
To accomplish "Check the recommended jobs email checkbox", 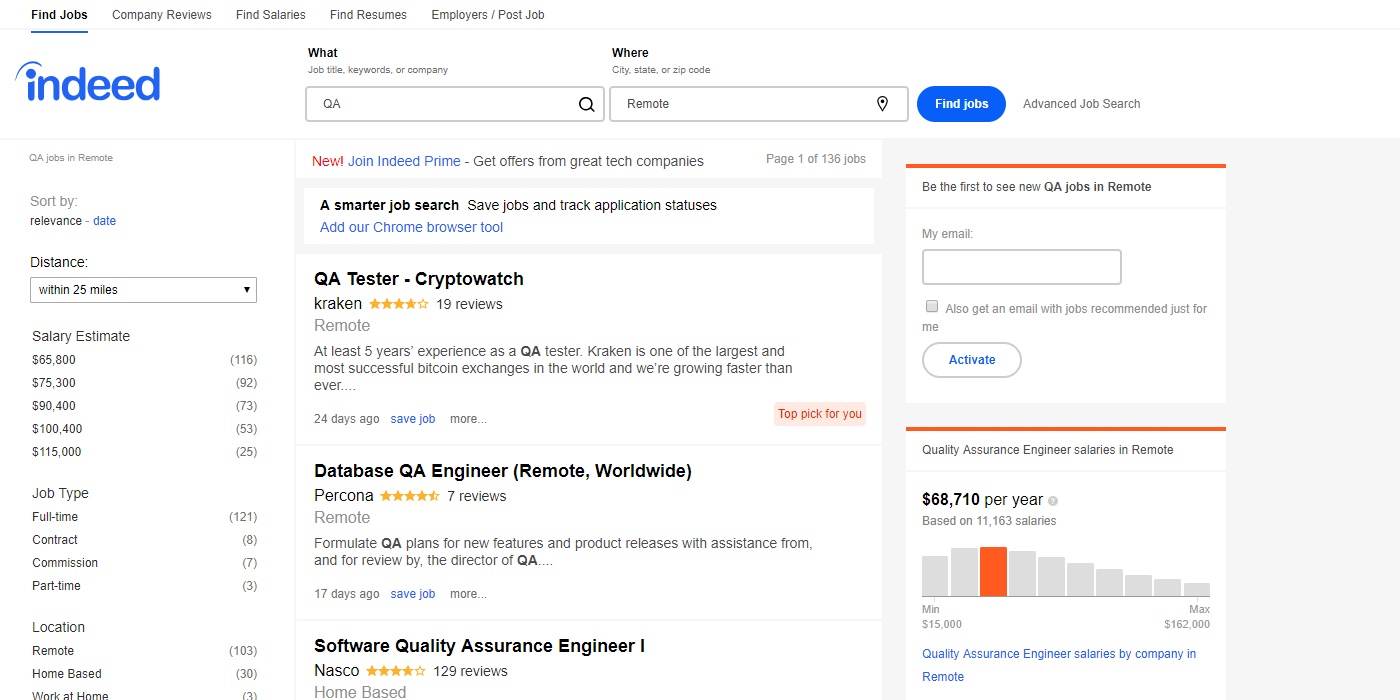I will point(932,307).
